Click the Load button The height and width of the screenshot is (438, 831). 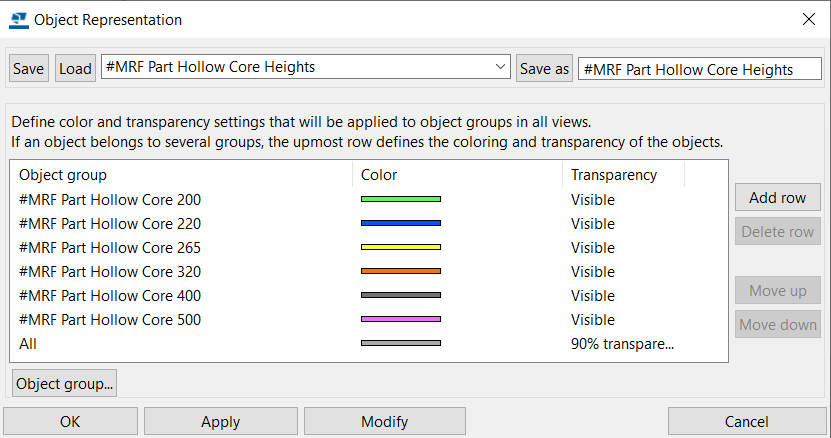[75, 68]
